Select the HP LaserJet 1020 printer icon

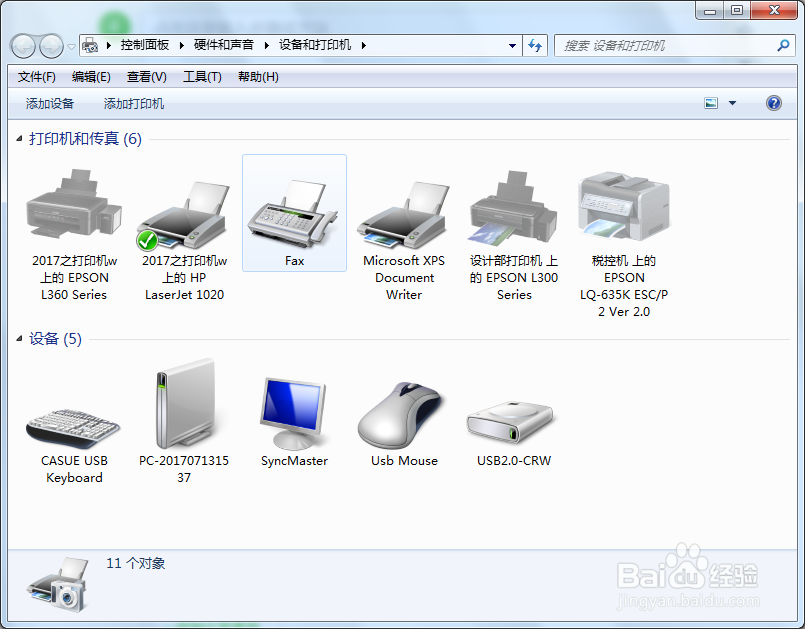183,216
